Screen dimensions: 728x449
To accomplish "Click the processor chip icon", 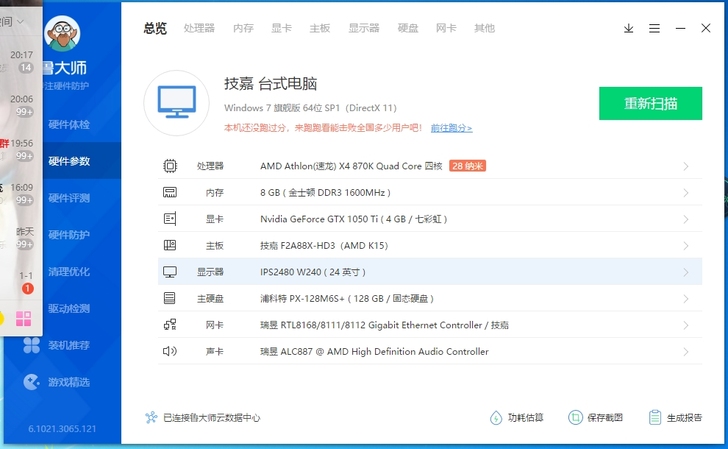I will coord(170,166).
